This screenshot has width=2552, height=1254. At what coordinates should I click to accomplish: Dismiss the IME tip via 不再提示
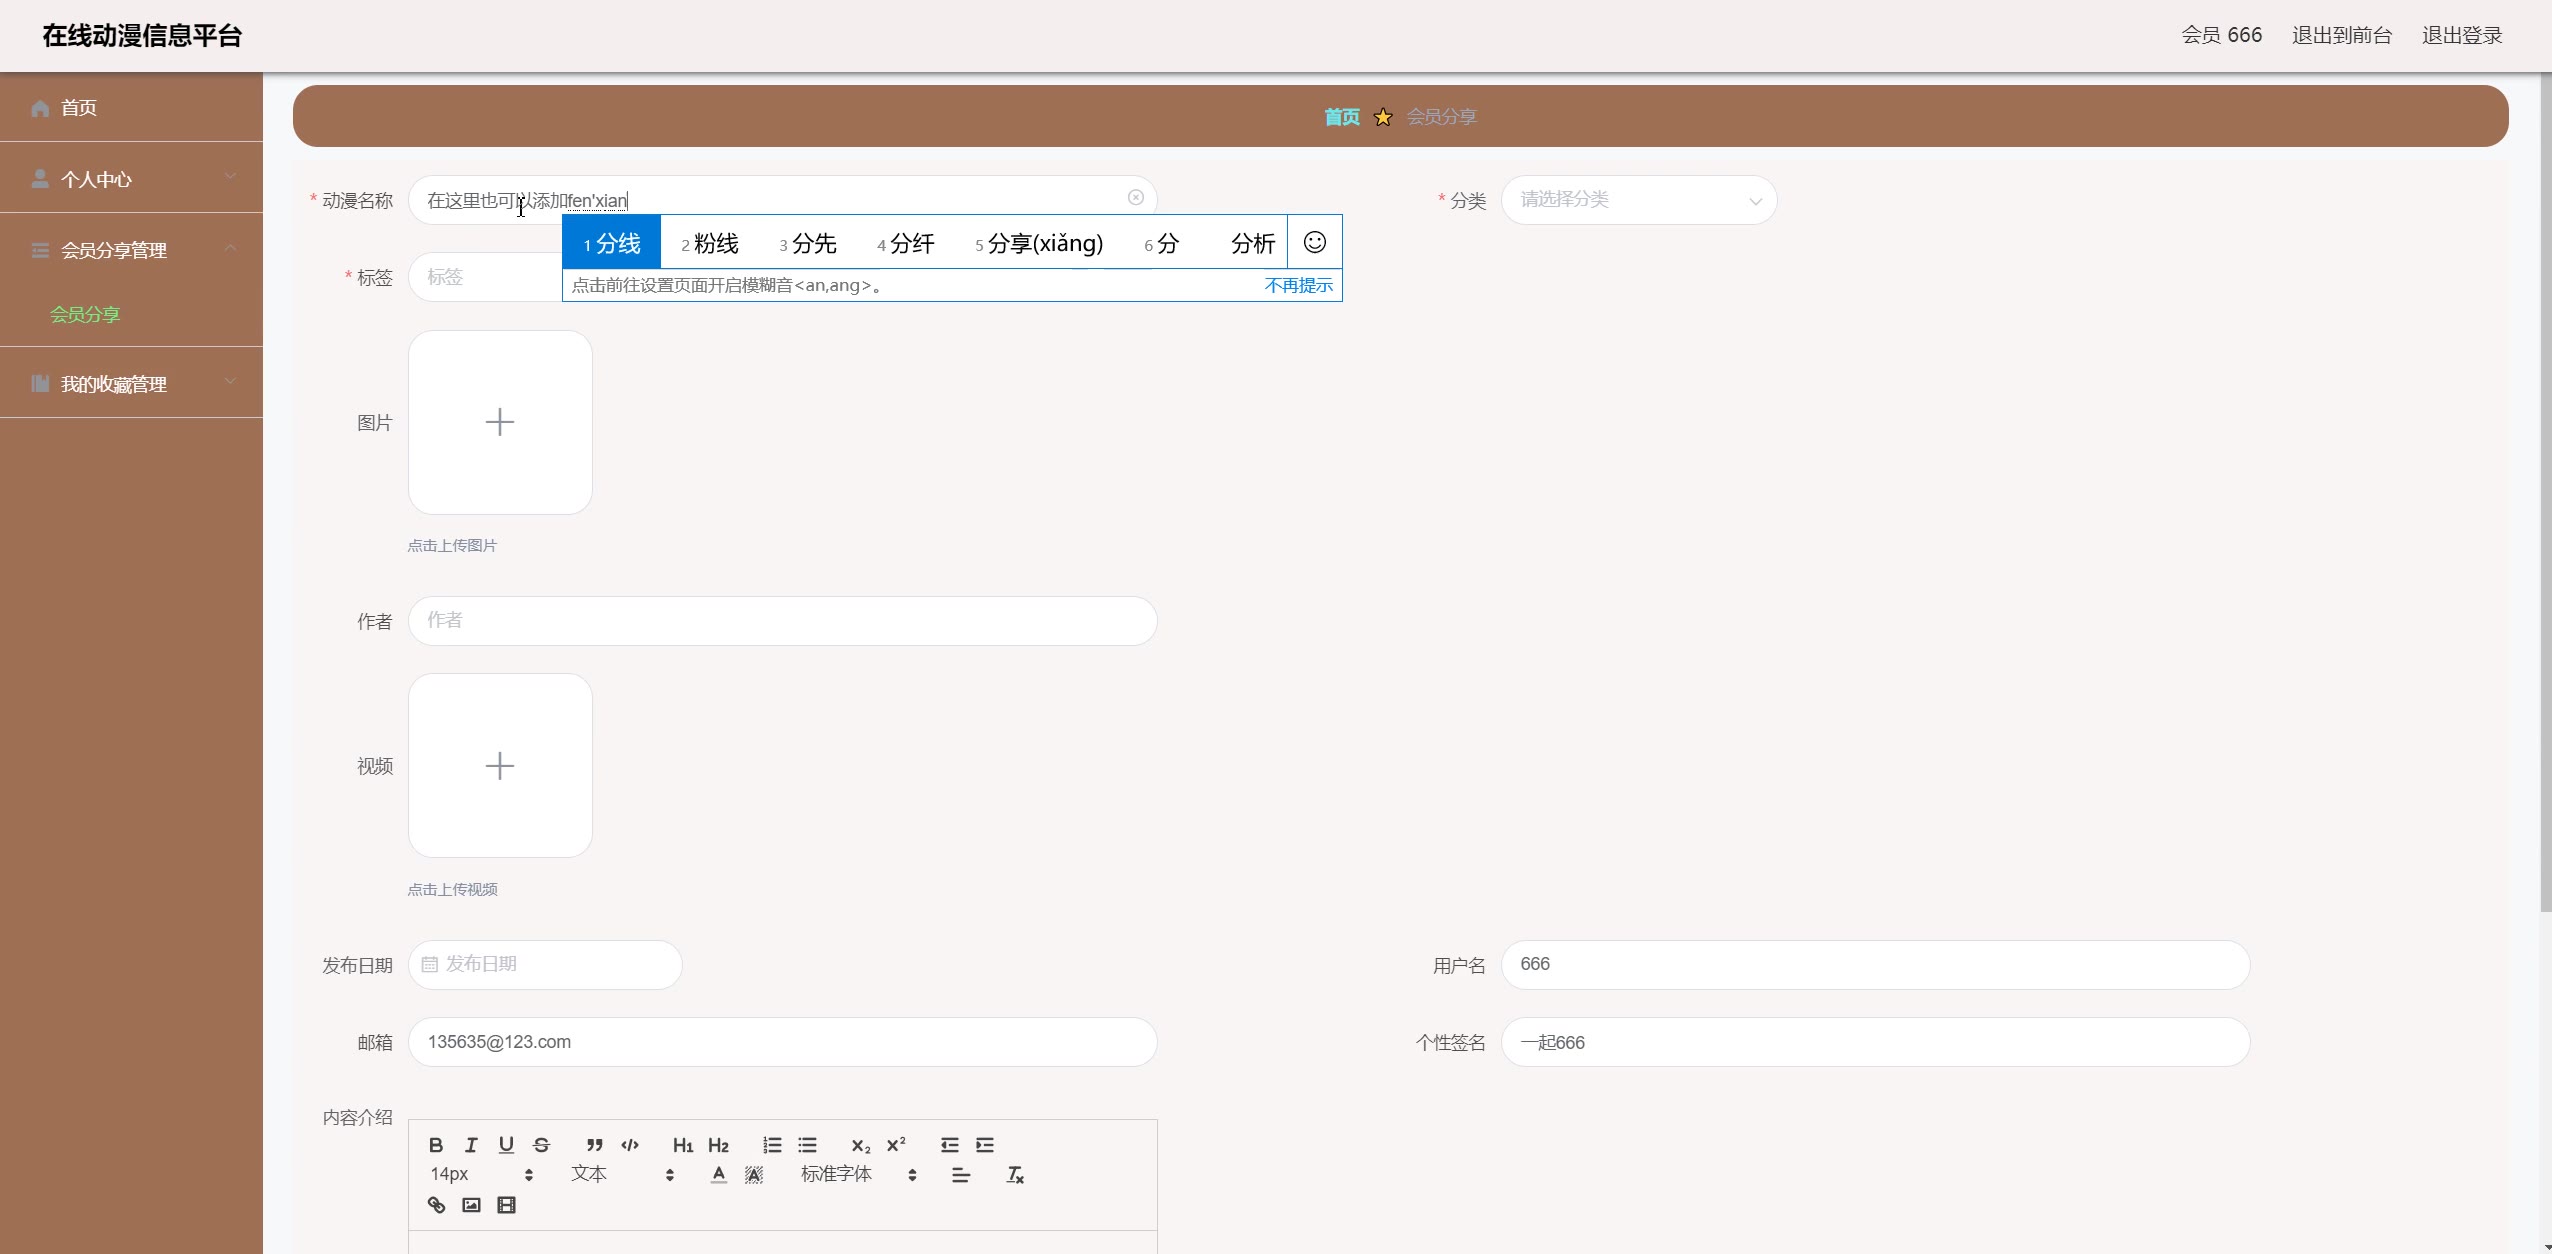(1298, 286)
